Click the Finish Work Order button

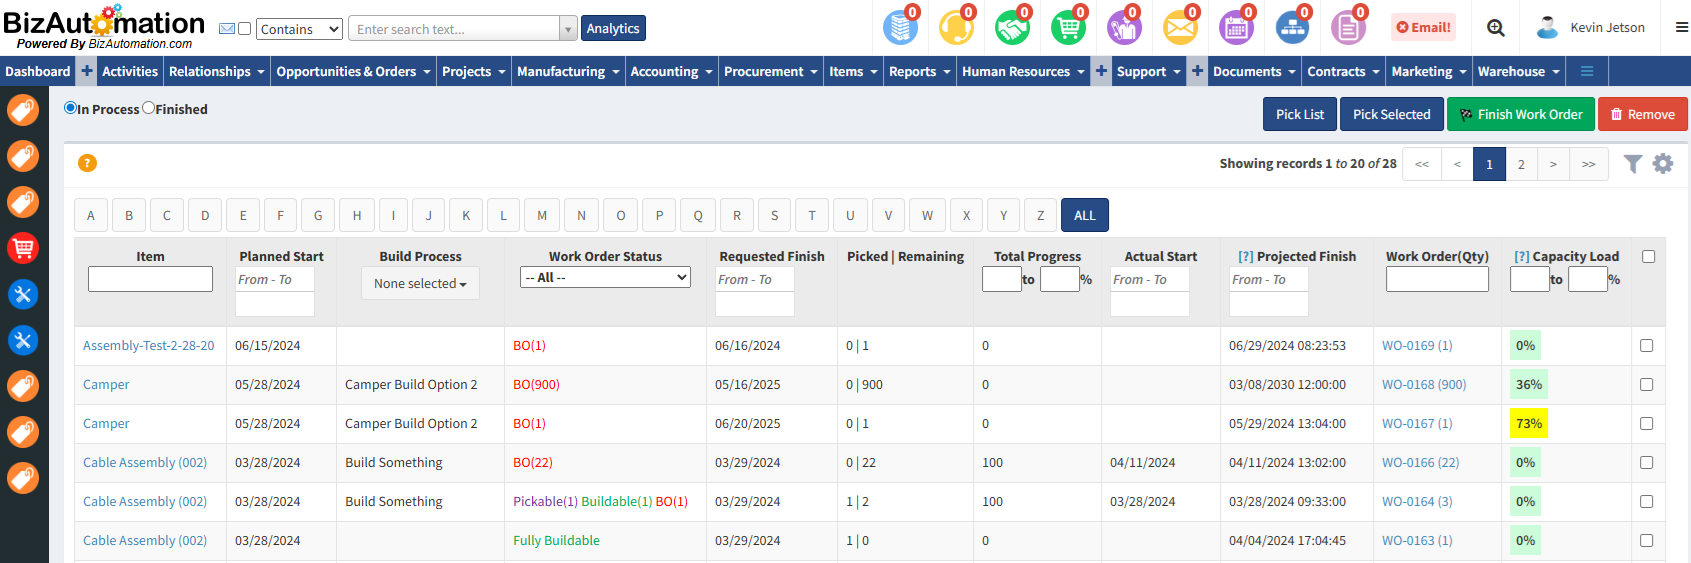(x=1521, y=114)
